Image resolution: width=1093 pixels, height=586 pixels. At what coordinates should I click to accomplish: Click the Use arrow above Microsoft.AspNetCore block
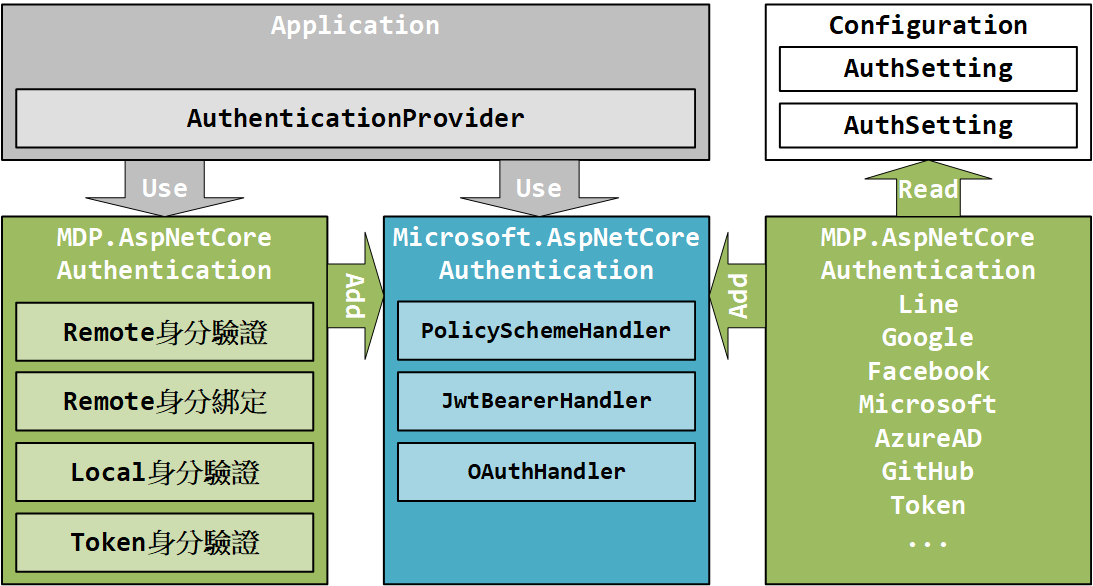click(539, 188)
